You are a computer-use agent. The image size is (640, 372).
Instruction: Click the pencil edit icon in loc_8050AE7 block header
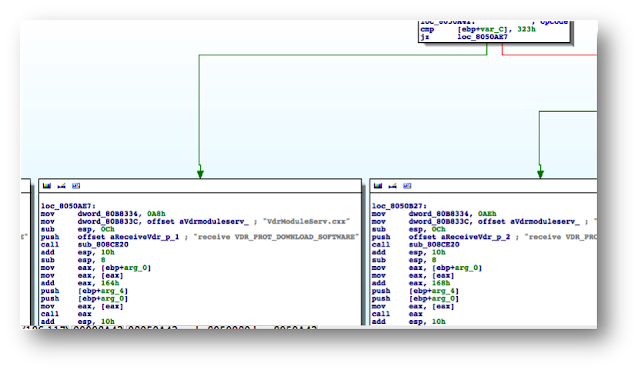tap(62, 186)
